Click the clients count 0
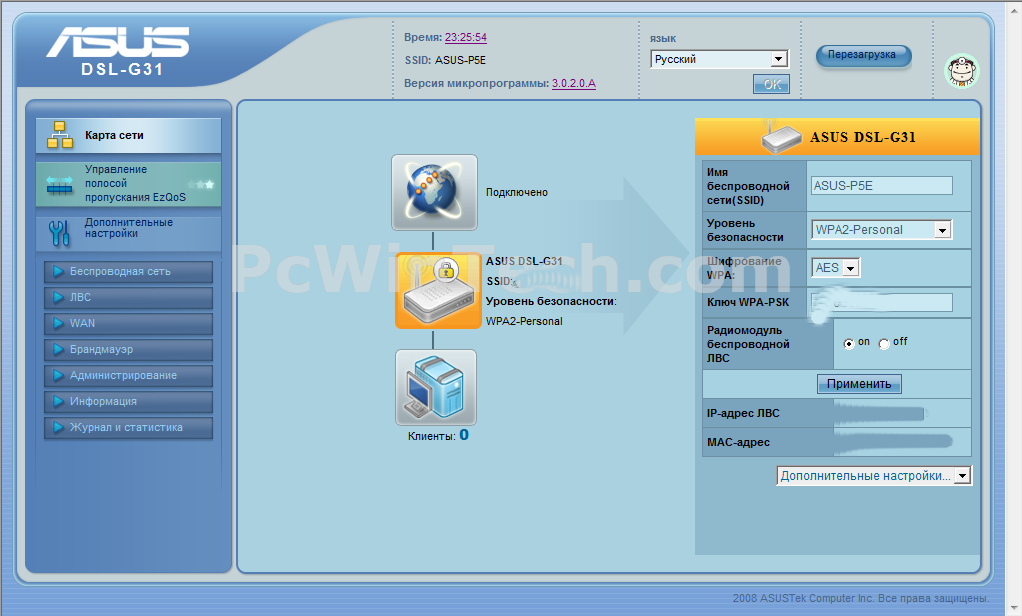The height and width of the screenshot is (616, 1022). coord(464,435)
